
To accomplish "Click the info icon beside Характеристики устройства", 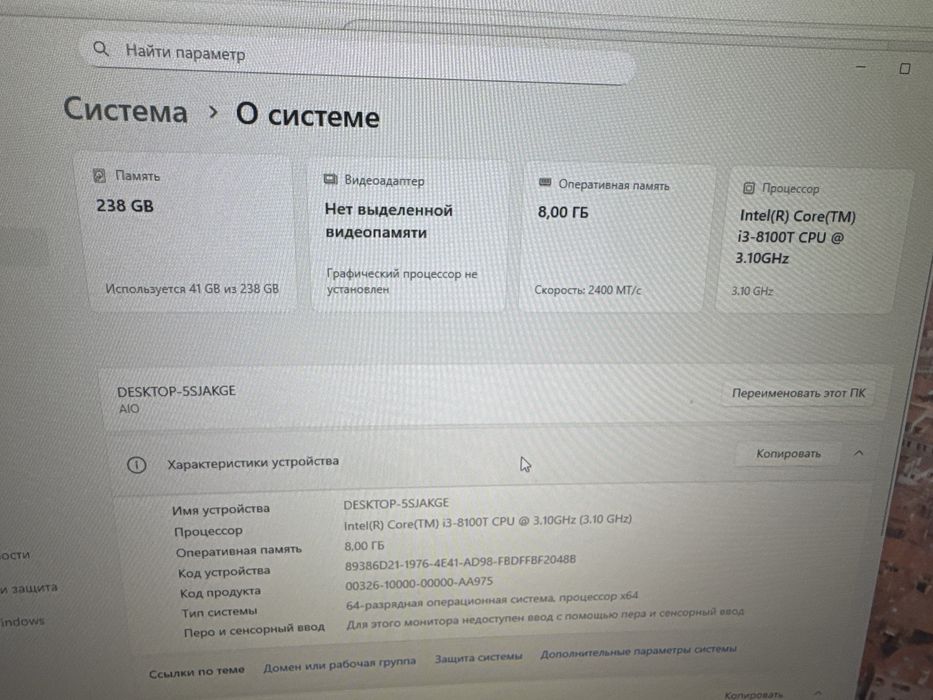I will tap(136, 464).
